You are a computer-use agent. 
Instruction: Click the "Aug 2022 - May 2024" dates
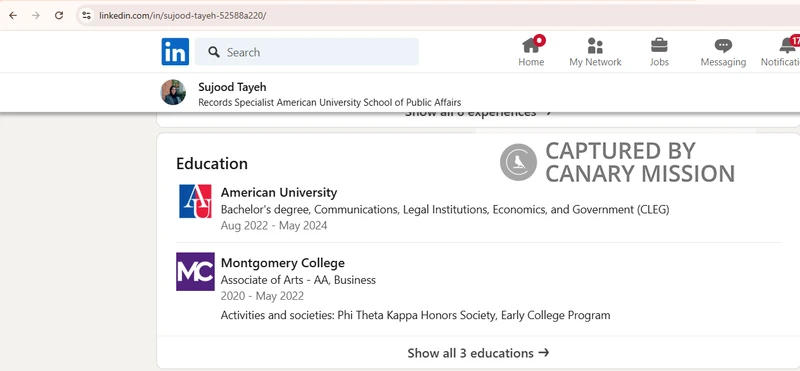coord(274,226)
